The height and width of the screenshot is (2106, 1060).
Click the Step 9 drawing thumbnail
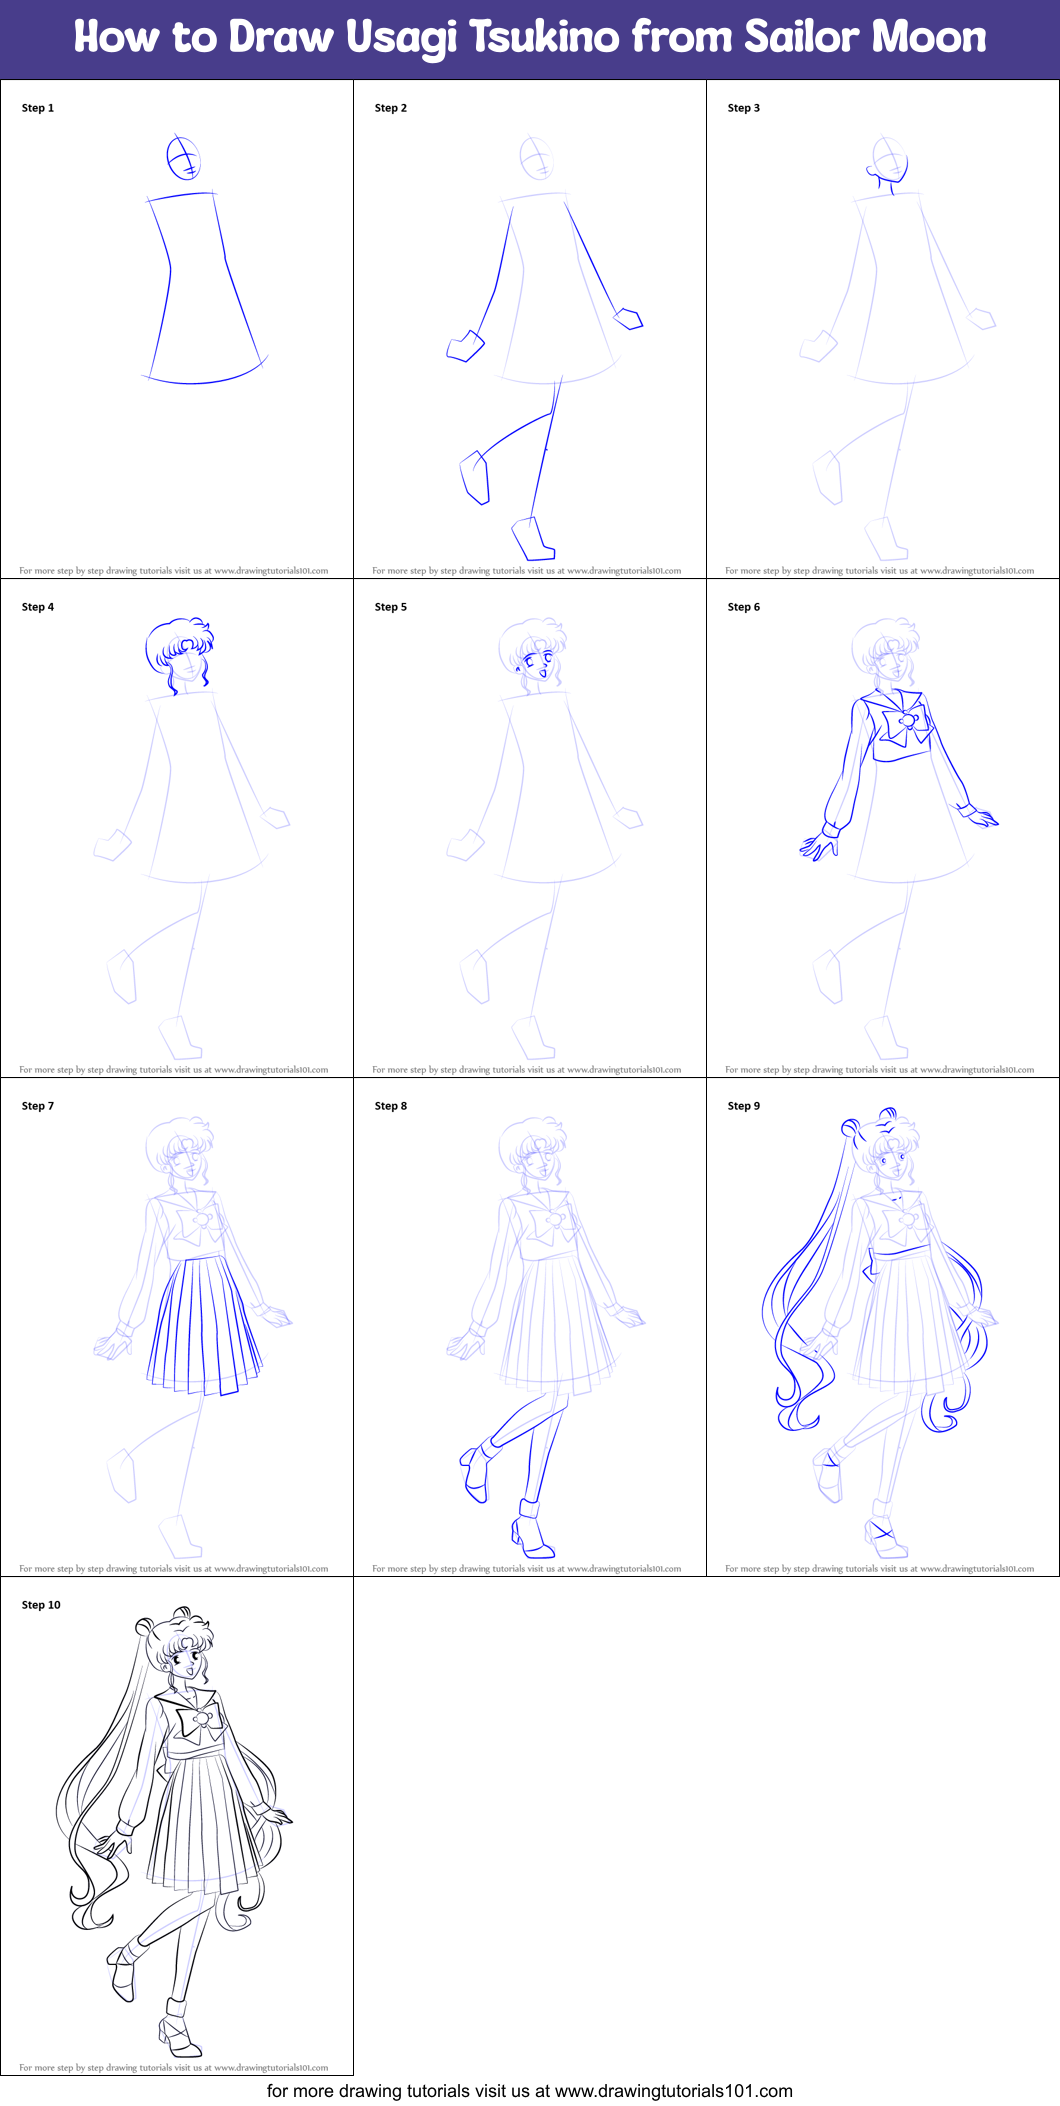[883, 1327]
